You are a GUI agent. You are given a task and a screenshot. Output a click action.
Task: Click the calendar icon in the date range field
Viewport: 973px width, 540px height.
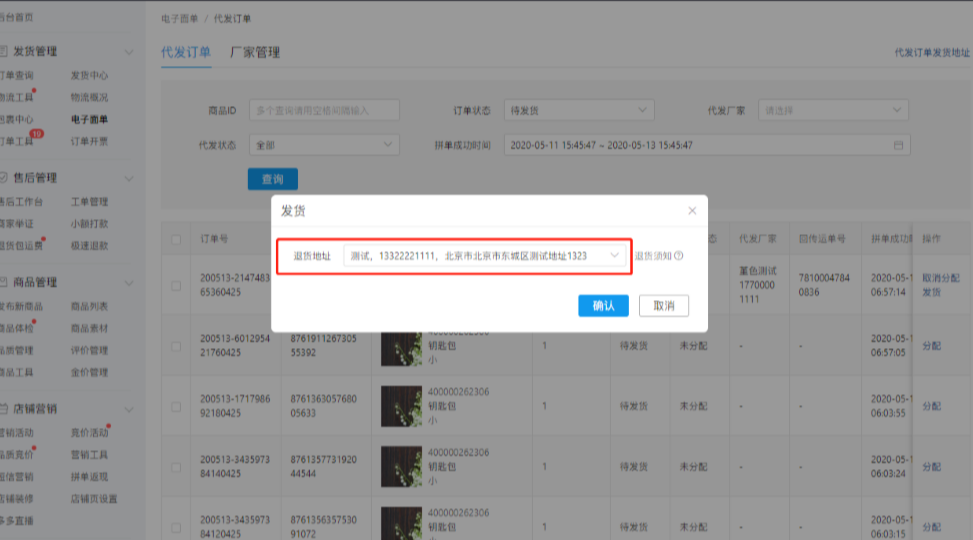(898, 145)
